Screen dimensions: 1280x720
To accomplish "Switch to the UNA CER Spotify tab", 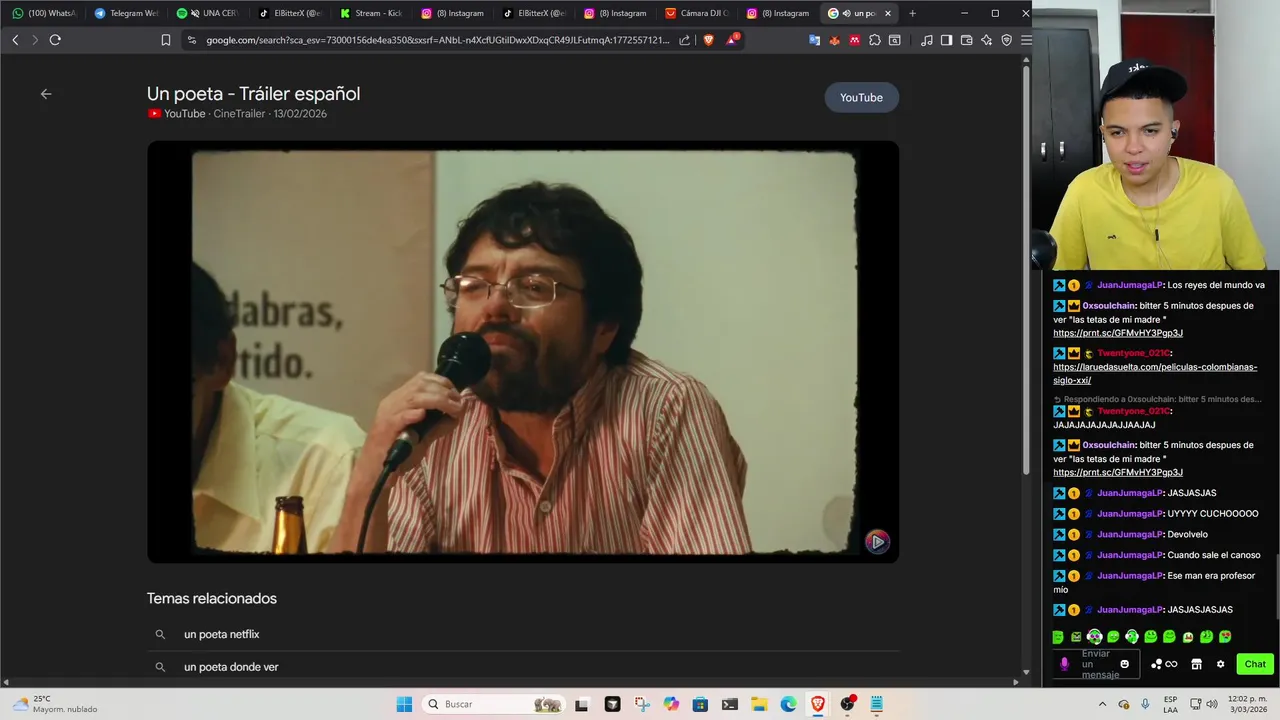I will point(208,13).
